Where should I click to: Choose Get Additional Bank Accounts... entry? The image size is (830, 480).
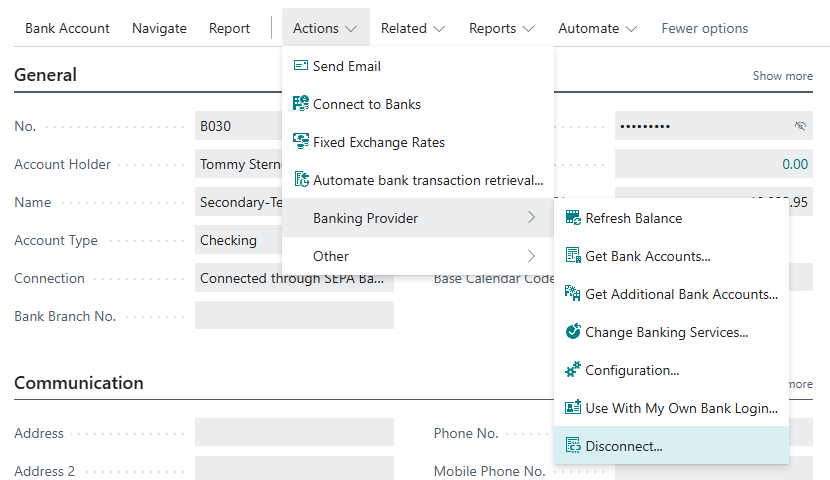(x=671, y=294)
